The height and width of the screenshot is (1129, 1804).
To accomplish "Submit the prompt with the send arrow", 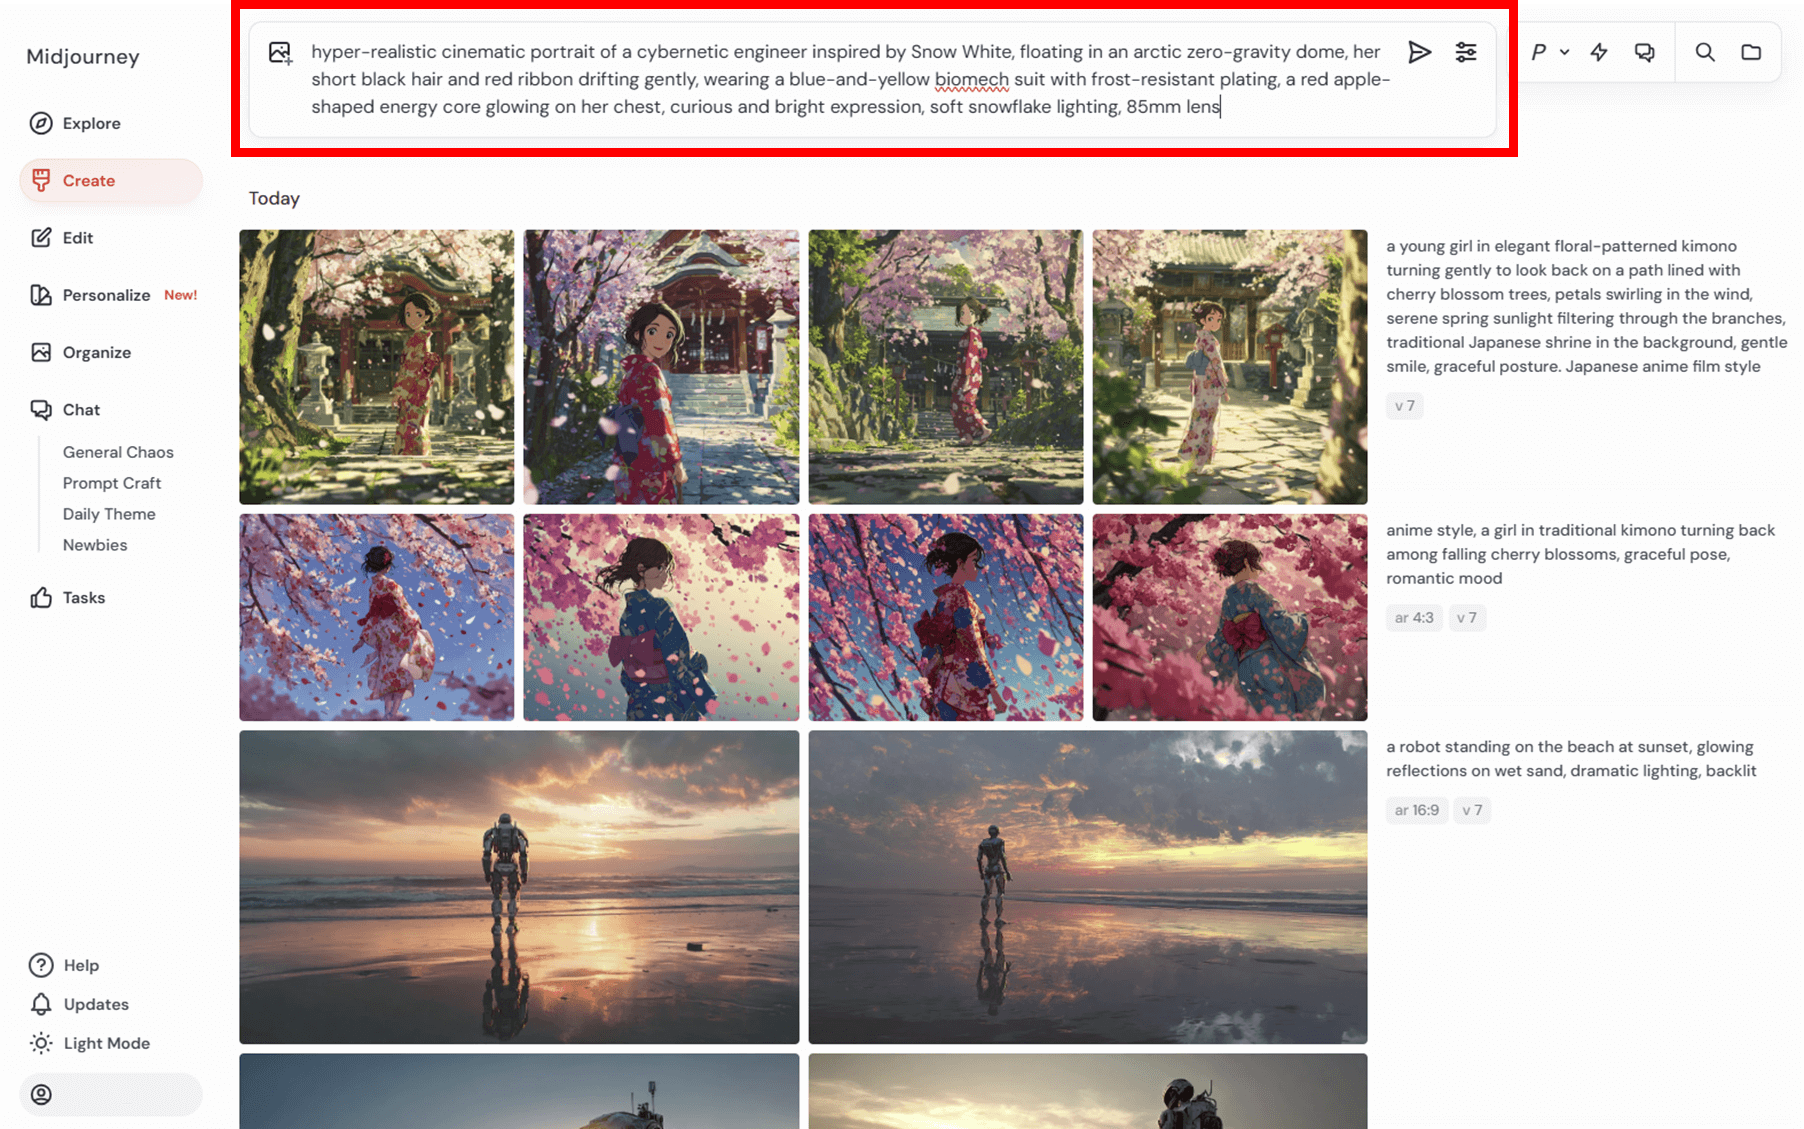I will click(1419, 52).
